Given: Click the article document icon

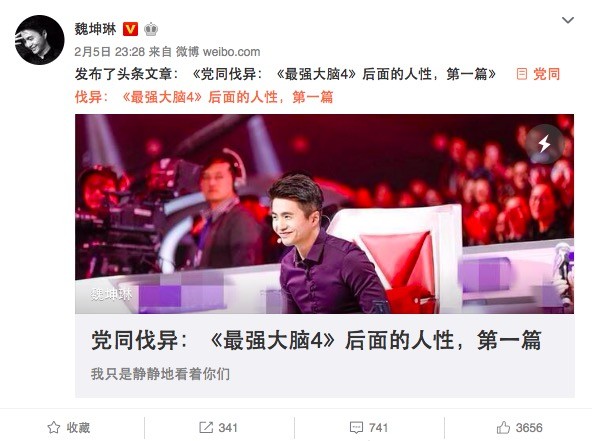Looking at the screenshot, I should (521, 74).
